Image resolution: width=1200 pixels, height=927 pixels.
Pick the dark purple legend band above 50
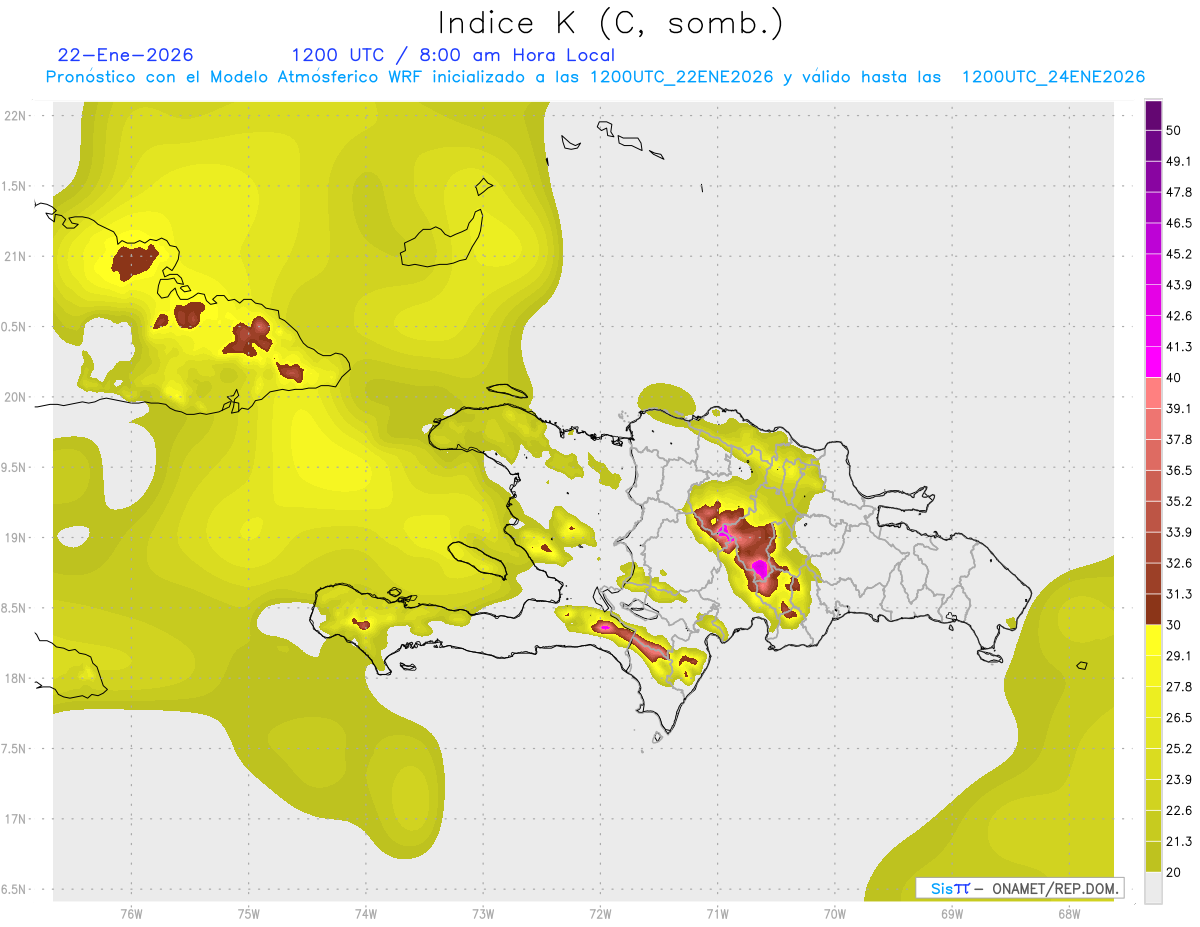pyautogui.click(x=1154, y=115)
